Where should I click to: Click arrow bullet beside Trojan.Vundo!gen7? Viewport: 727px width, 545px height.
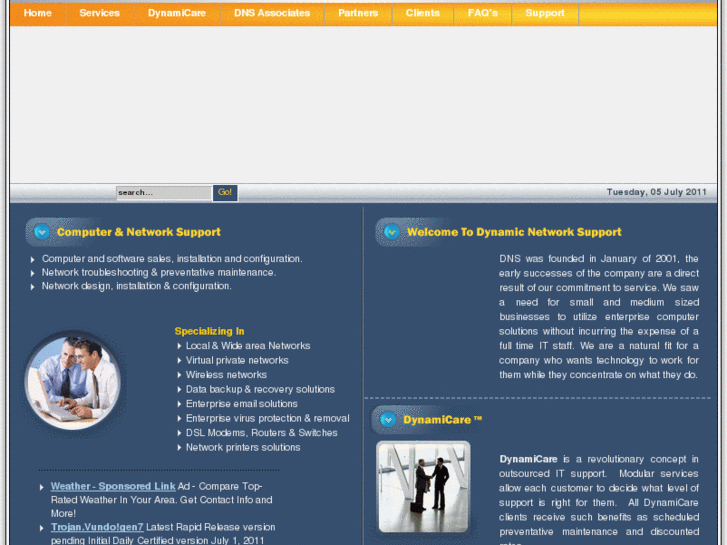42,528
